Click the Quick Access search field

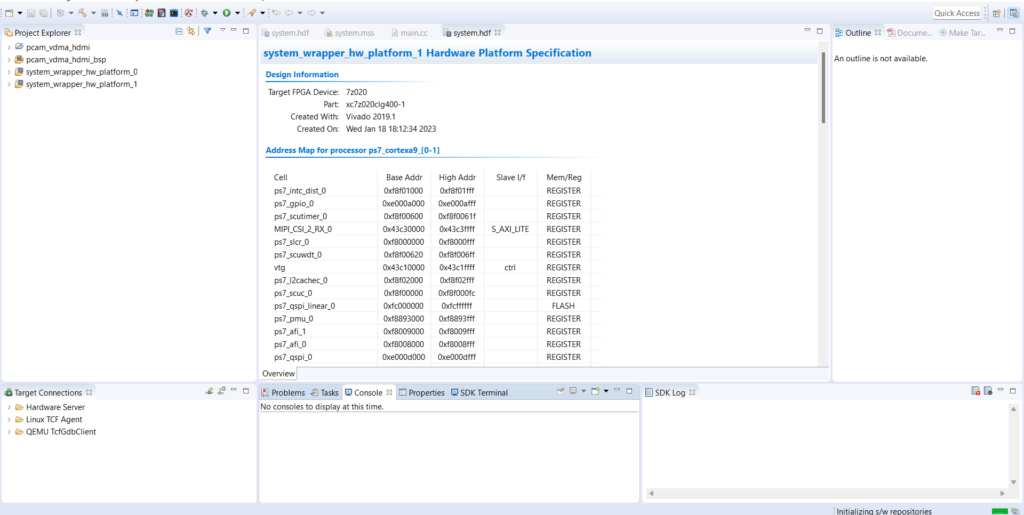click(957, 13)
